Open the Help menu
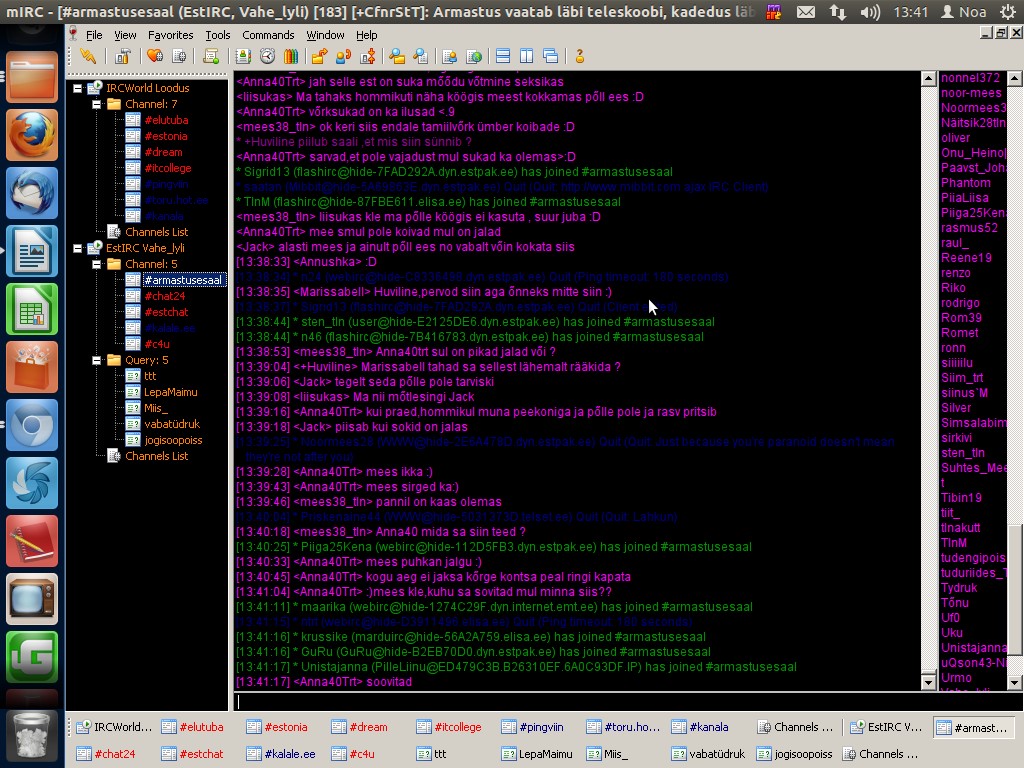1024x768 pixels. 366,35
